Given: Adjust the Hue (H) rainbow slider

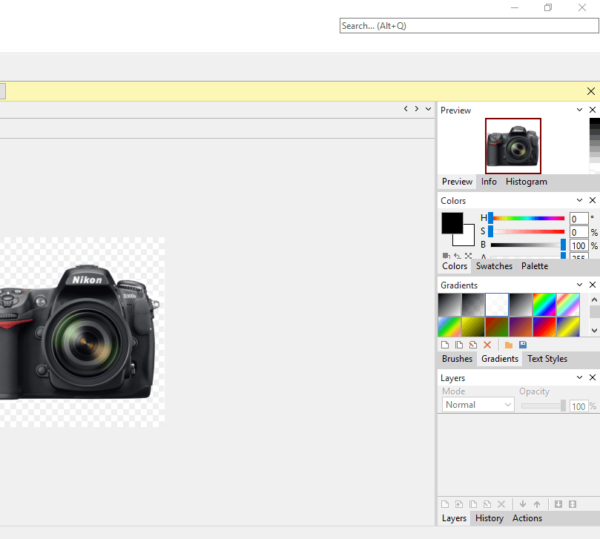Looking at the screenshot, I should (x=527, y=218).
